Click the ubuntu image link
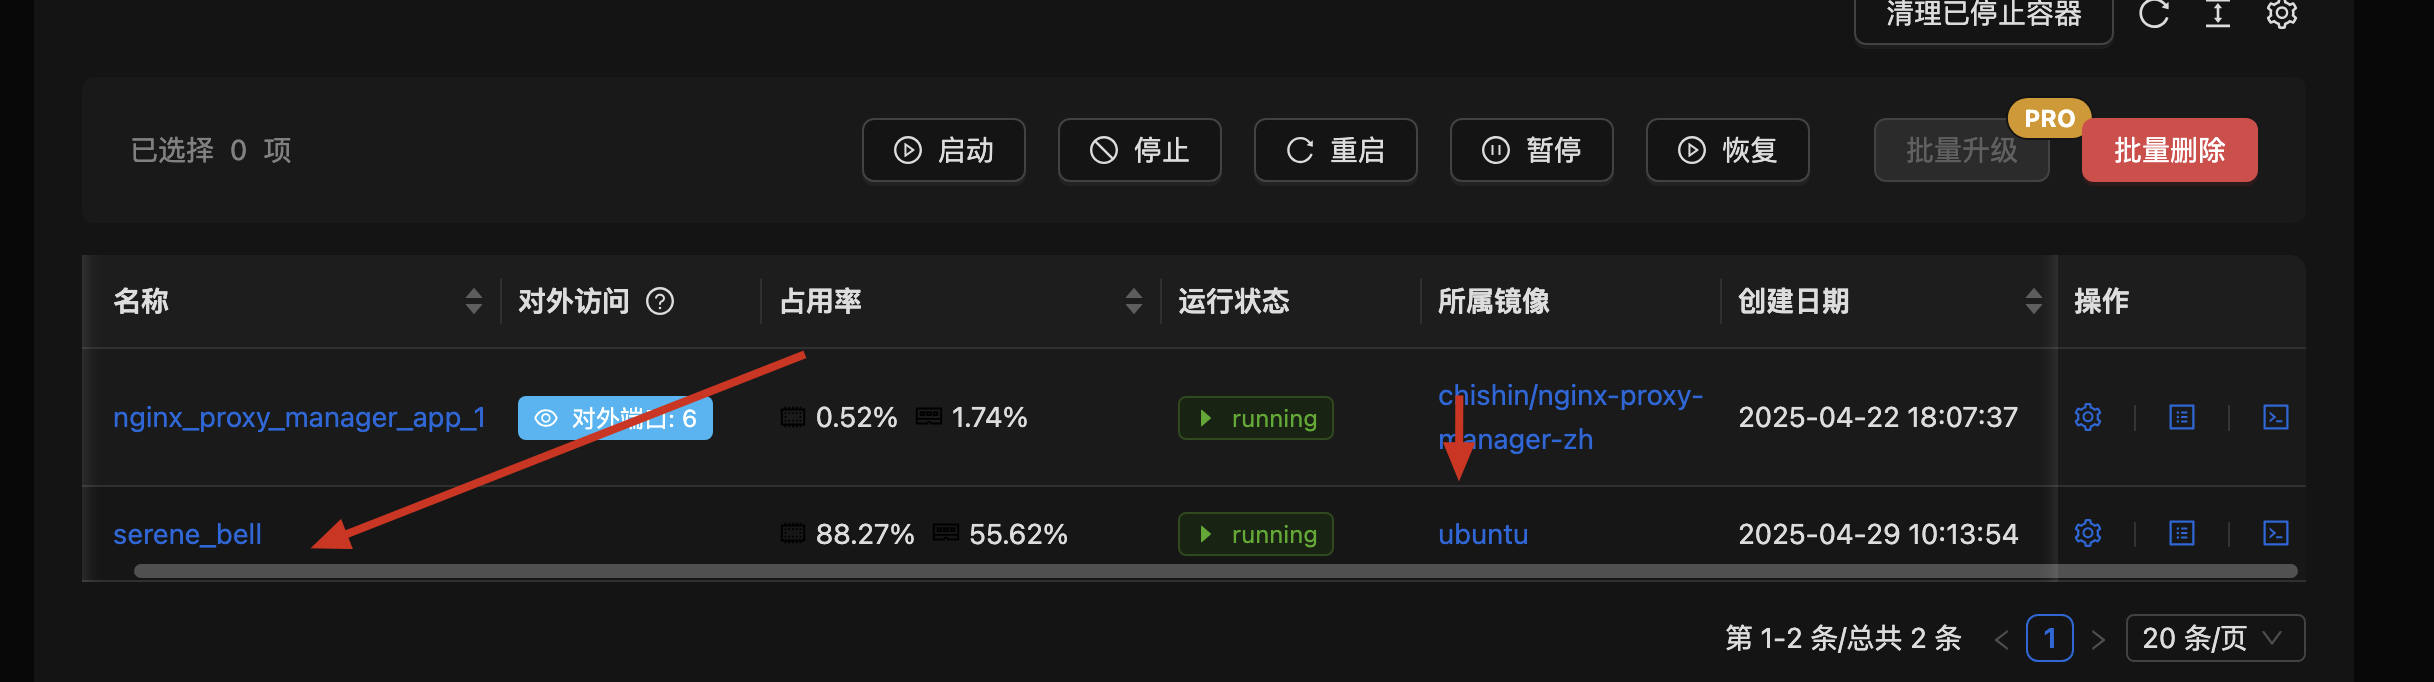This screenshot has width=2434, height=682. point(1483,534)
